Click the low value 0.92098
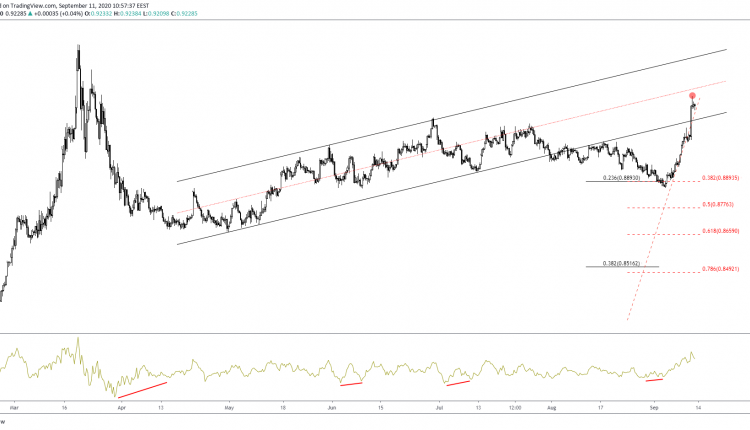This screenshot has width=750, height=430. 158,13
